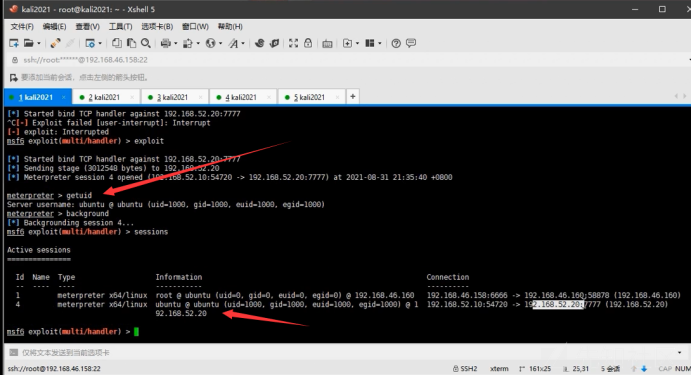Open the 文件(F) menu

[x=22, y=26]
